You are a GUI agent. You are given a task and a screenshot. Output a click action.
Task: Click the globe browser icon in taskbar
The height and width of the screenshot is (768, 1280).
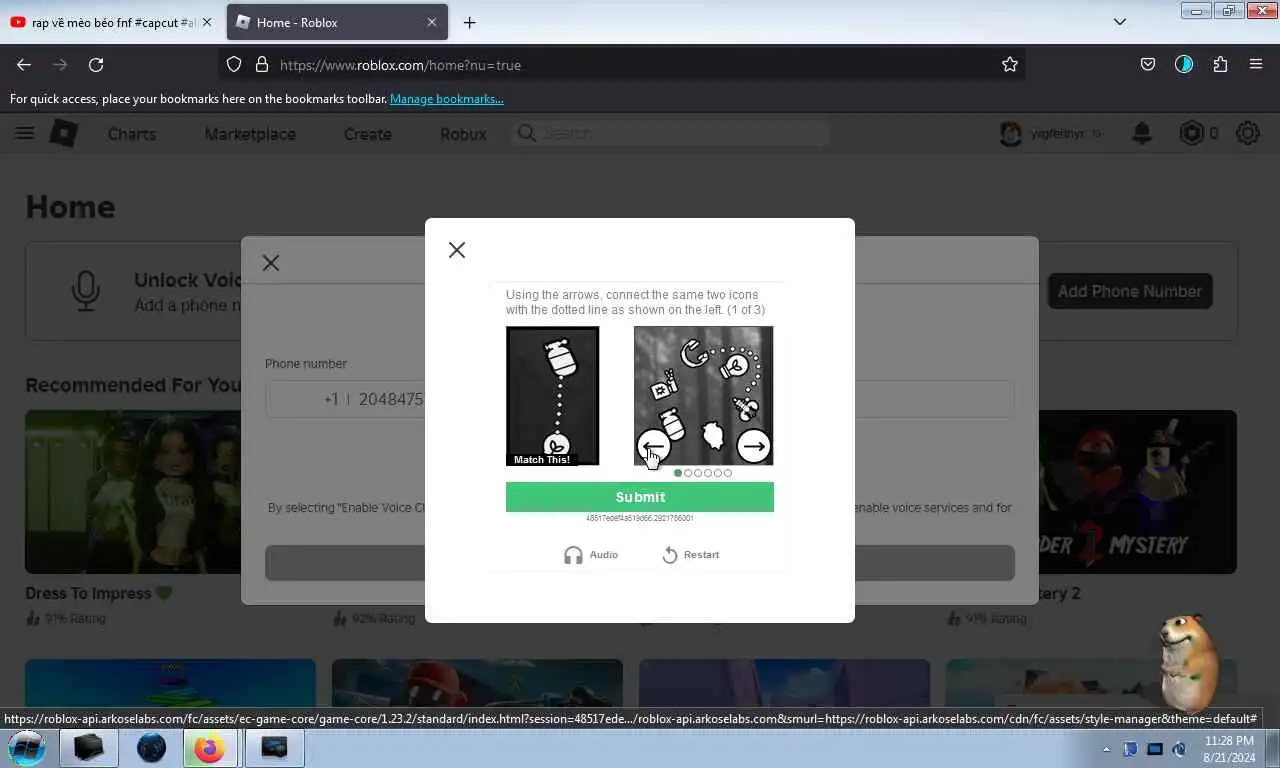pyautogui.click(x=151, y=748)
